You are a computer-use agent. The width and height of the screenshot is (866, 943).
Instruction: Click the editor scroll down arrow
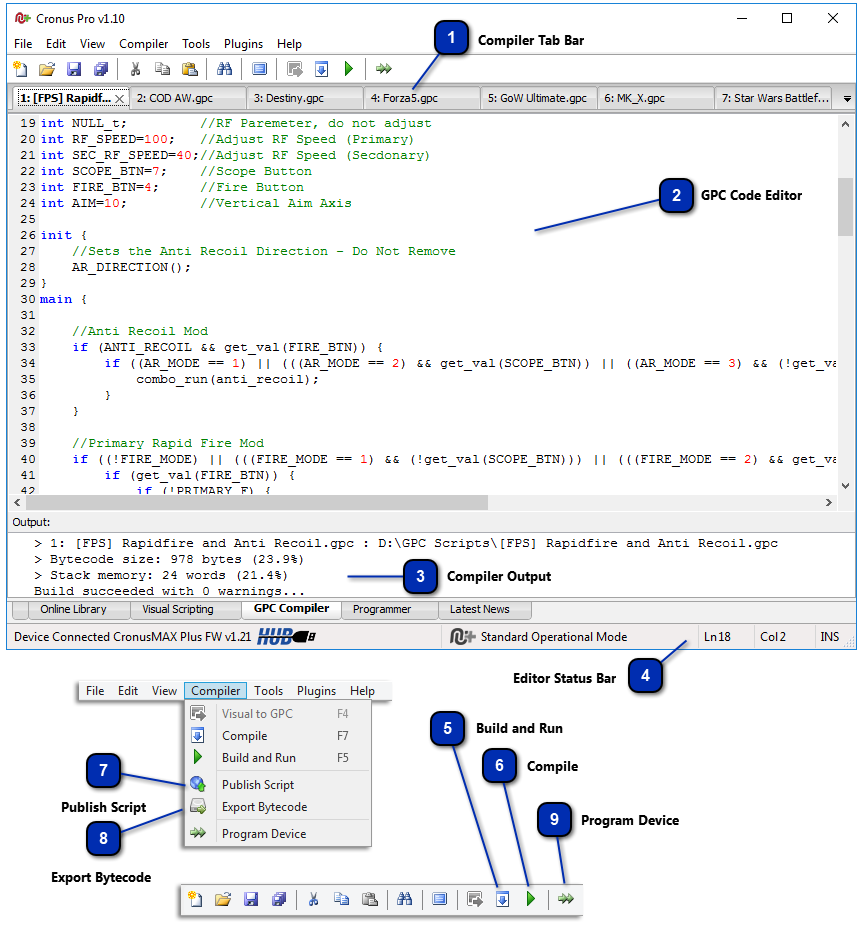(846, 486)
